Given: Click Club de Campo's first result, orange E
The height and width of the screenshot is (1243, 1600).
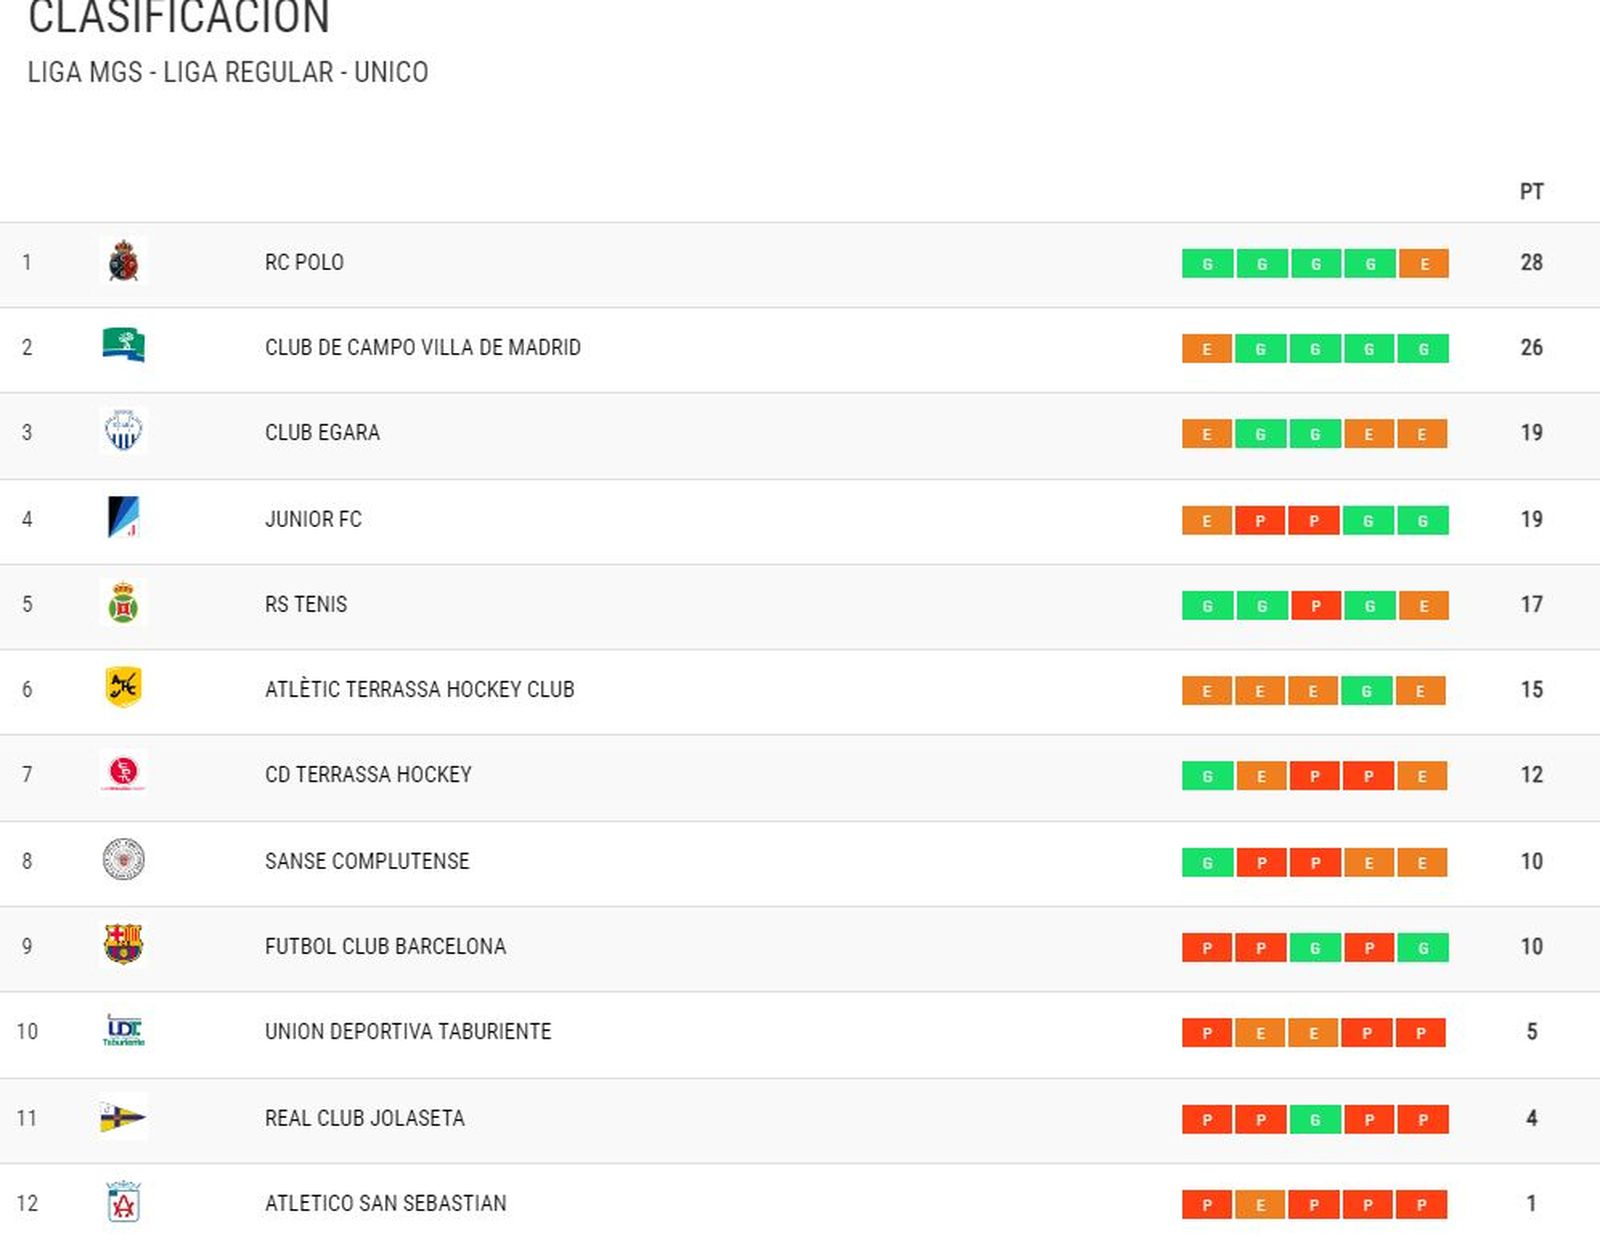Looking at the screenshot, I should coord(1206,349).
